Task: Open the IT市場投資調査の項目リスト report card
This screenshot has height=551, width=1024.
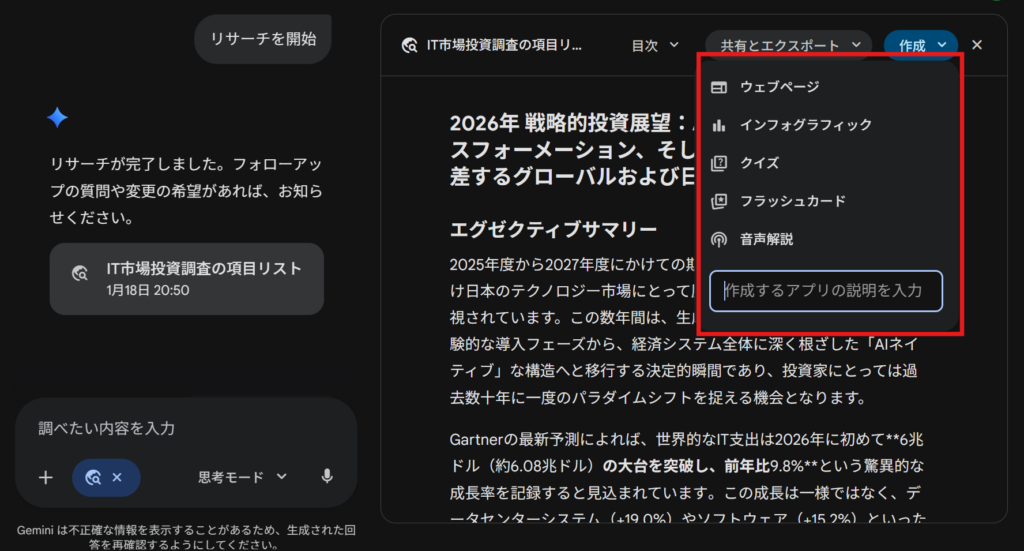Action: click(x=187, y=279)
